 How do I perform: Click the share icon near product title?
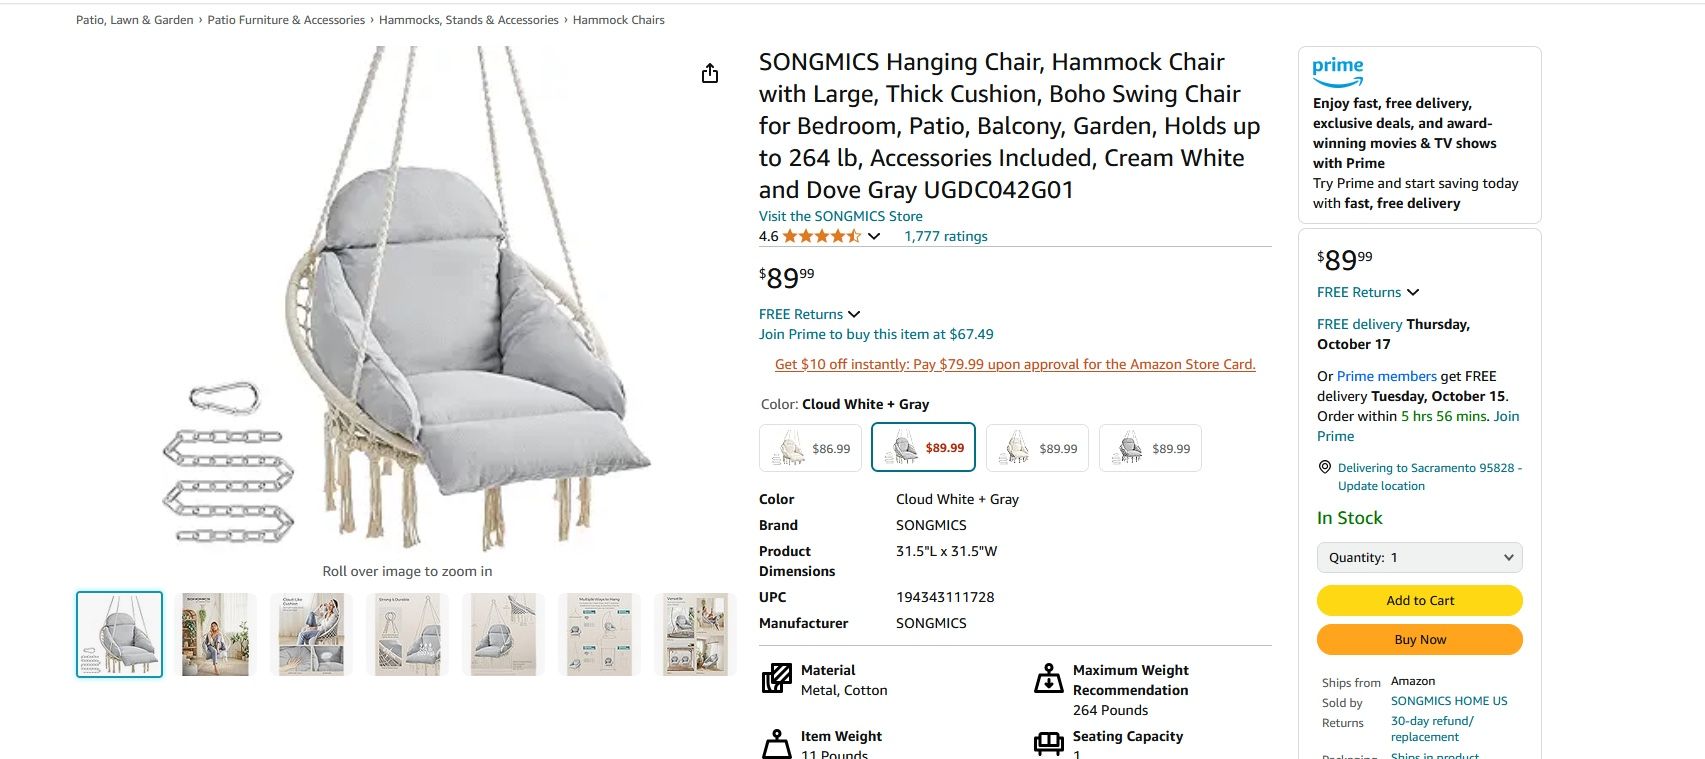[x=710, y=73]
